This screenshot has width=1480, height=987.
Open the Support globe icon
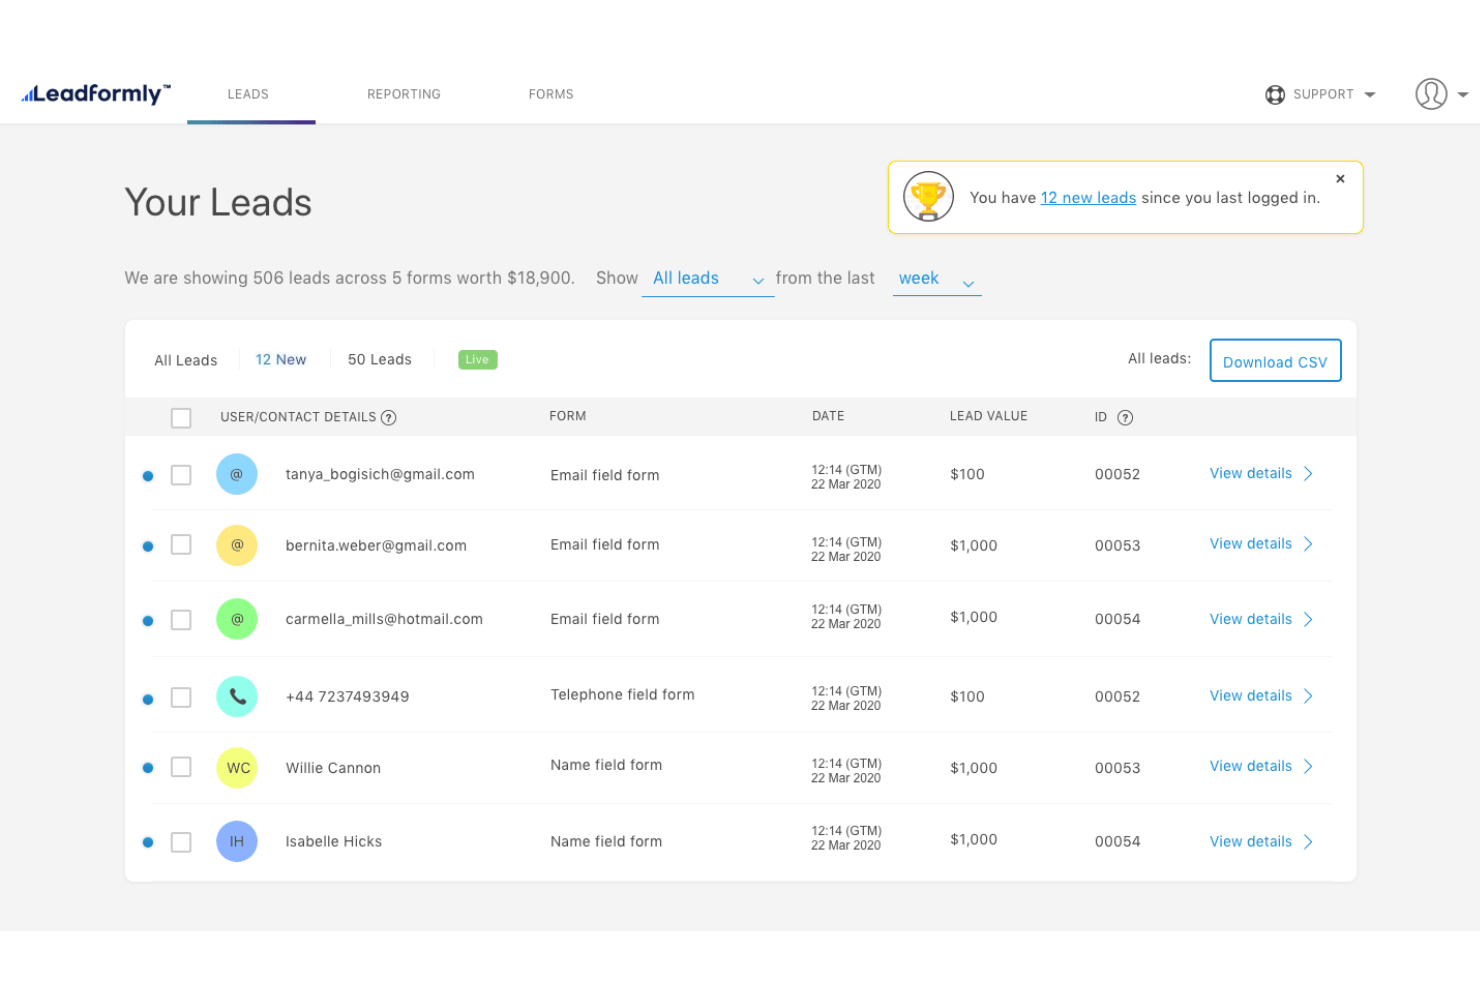click(1274, 94)
